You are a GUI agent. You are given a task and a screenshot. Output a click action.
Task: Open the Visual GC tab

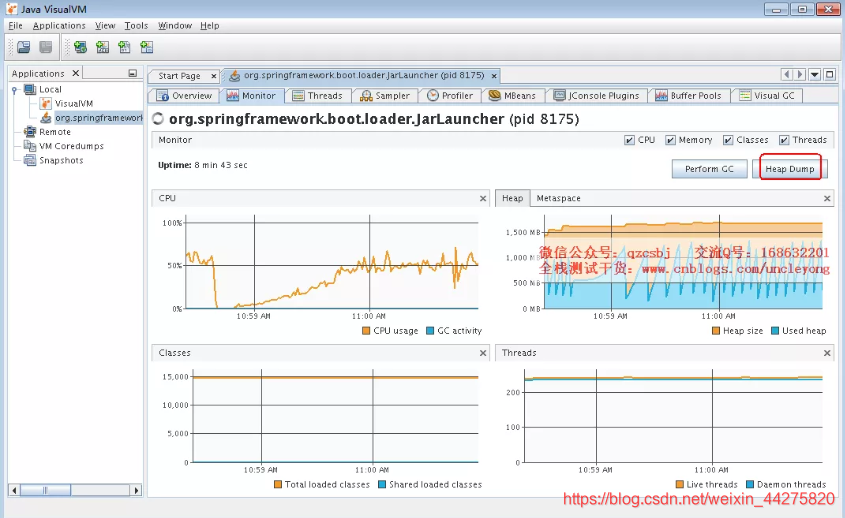(767, 96)
